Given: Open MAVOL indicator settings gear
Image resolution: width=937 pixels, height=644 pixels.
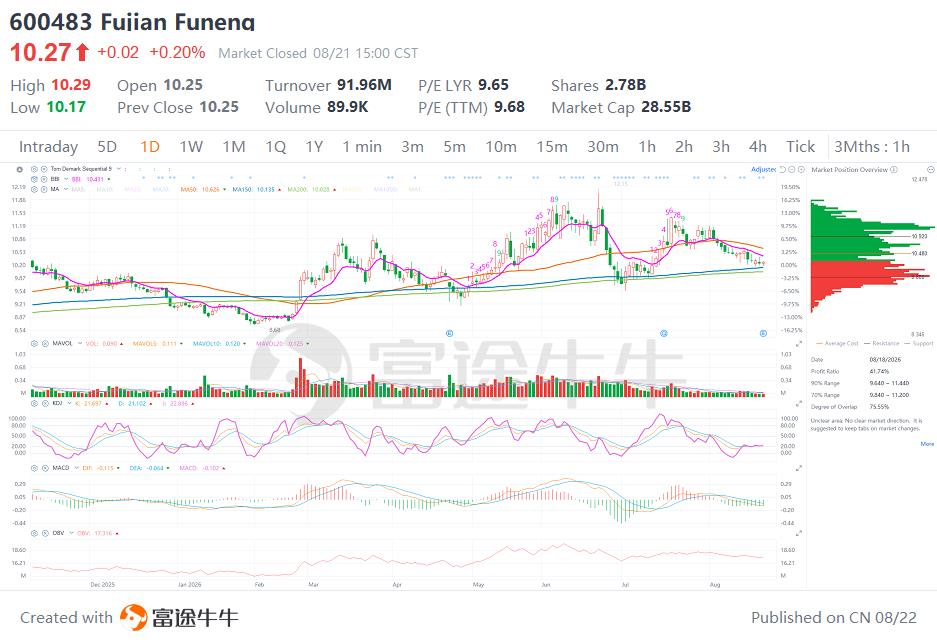Looking at the screenshot, I should (x=34, y=344).
